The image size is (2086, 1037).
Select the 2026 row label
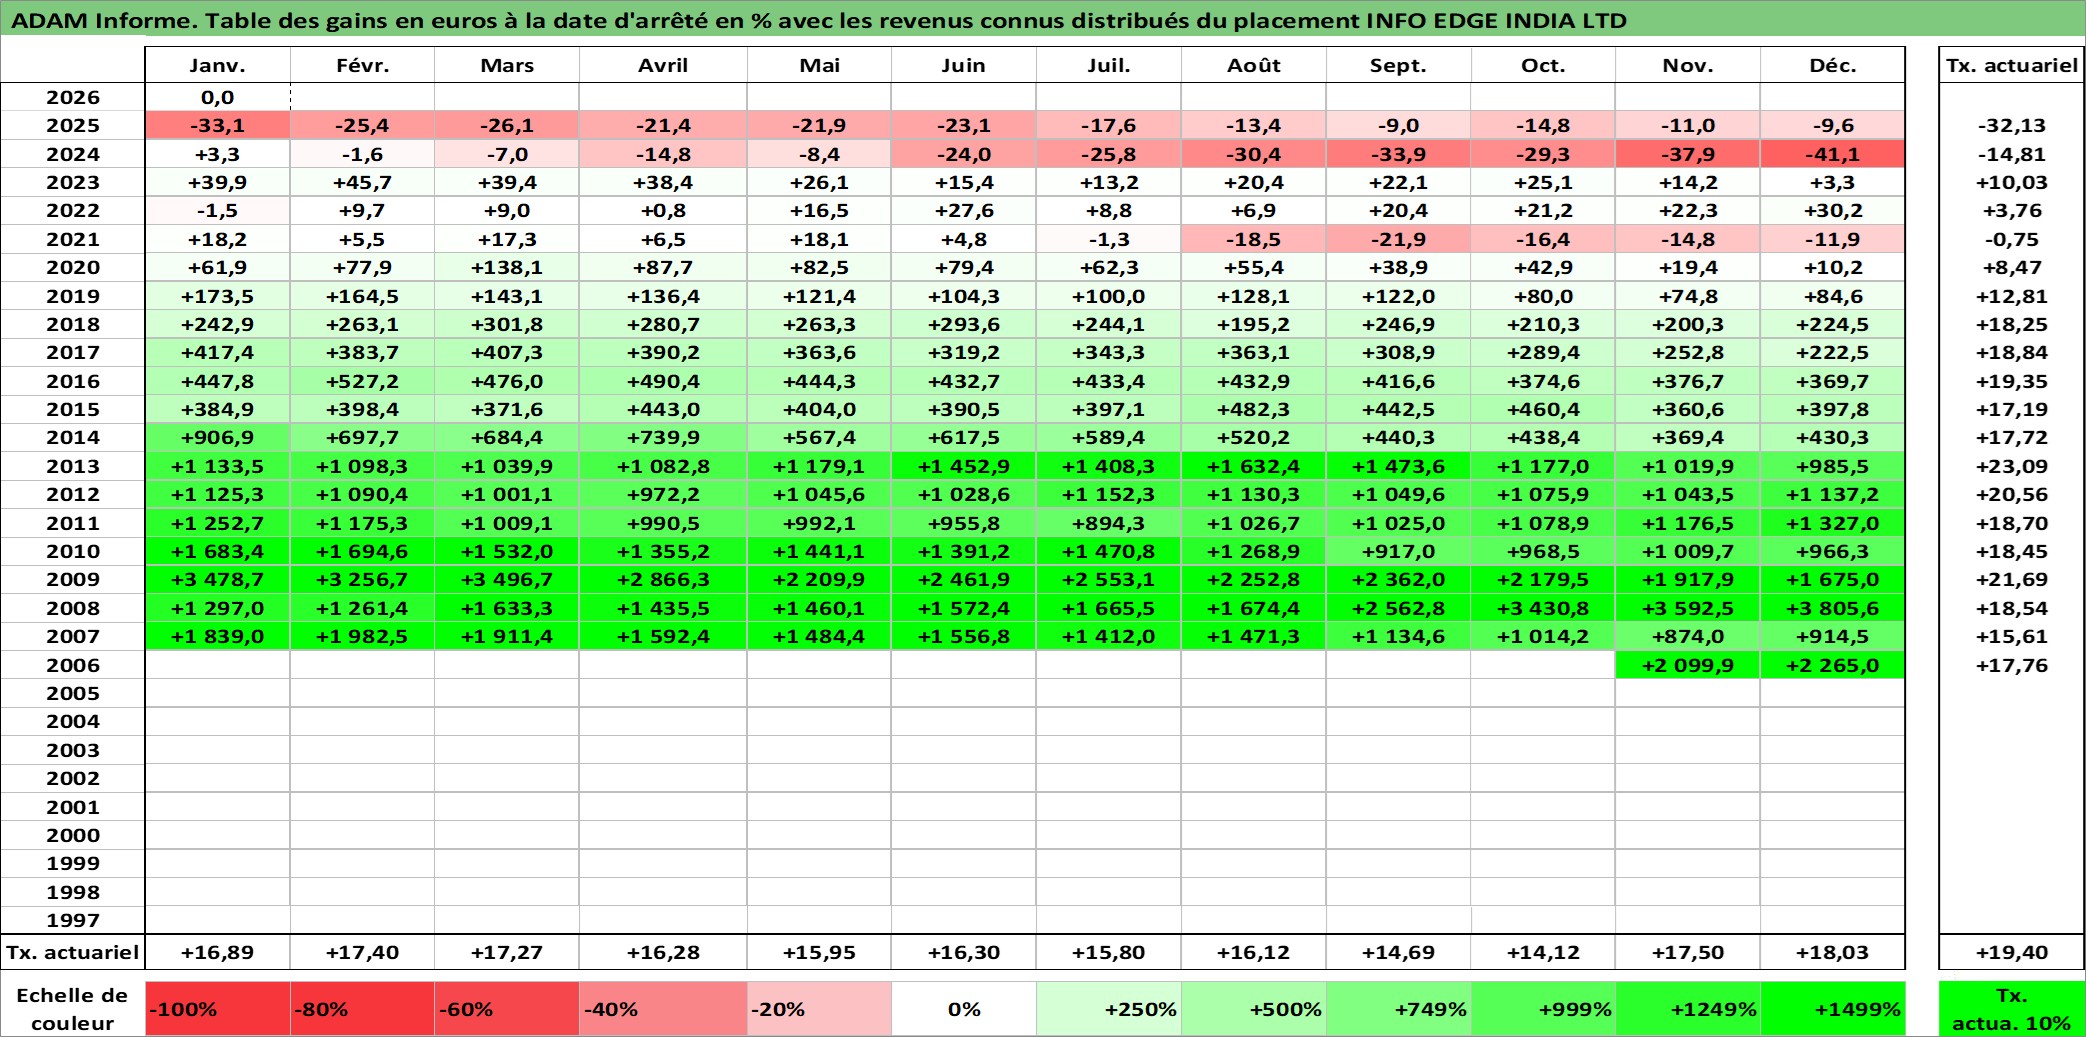[73, 97]
